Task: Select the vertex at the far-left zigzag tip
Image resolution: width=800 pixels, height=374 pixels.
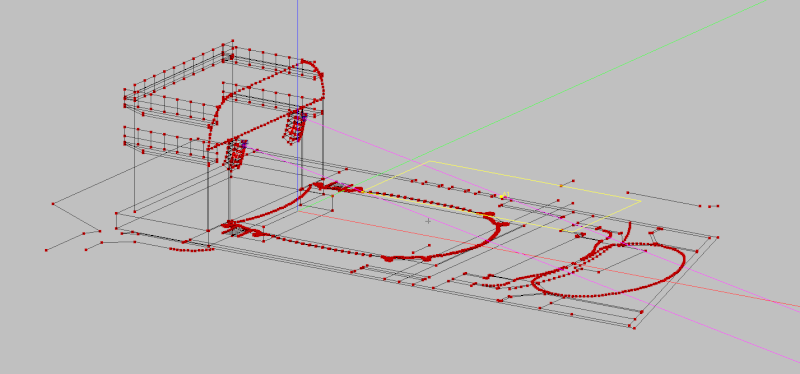Action: click(53, 204)
